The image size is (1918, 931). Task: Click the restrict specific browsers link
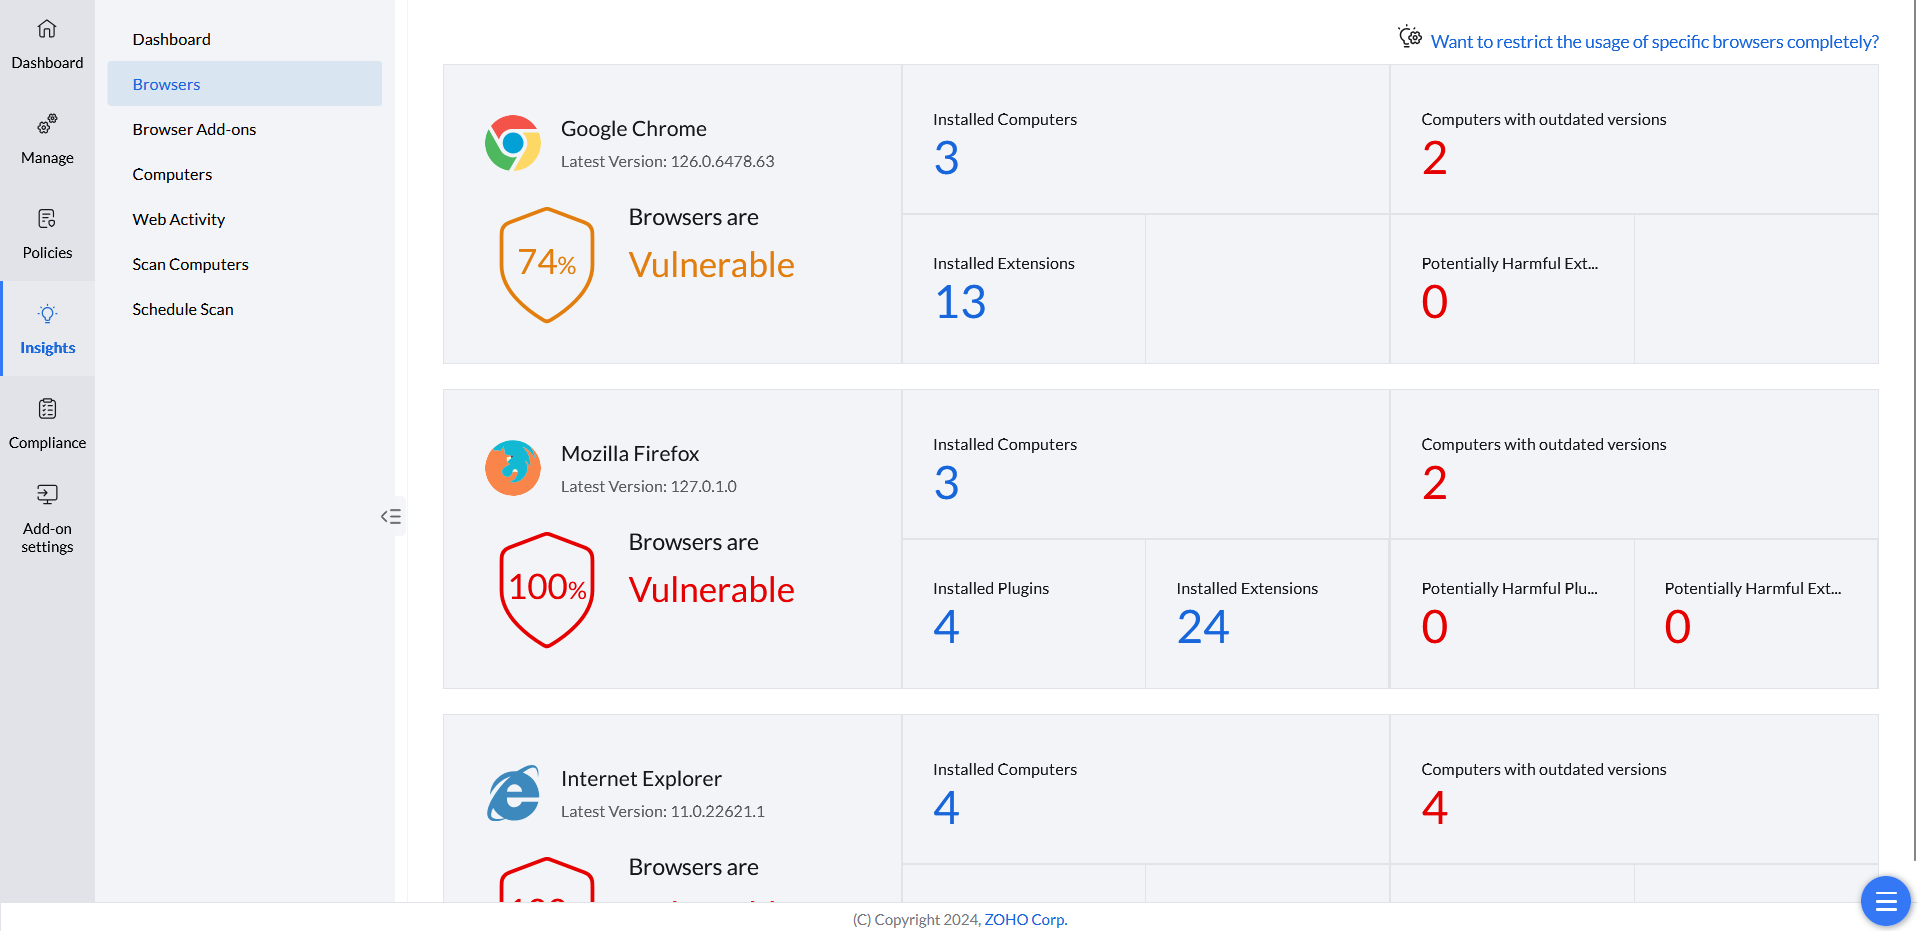tap(1654, 41)
